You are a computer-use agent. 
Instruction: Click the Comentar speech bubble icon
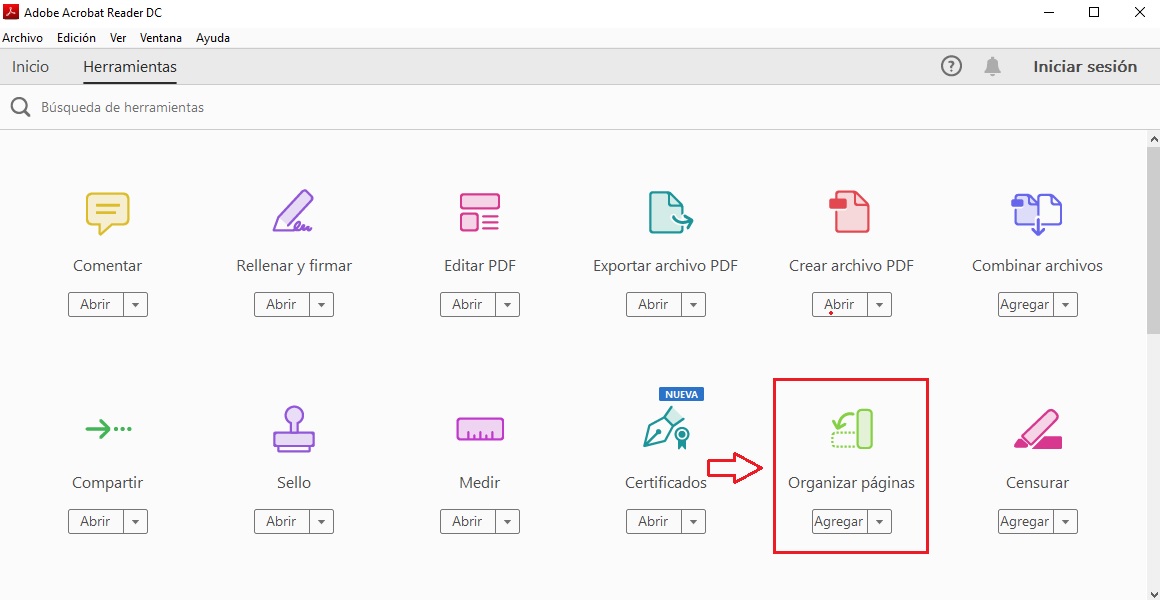point(107,212)
